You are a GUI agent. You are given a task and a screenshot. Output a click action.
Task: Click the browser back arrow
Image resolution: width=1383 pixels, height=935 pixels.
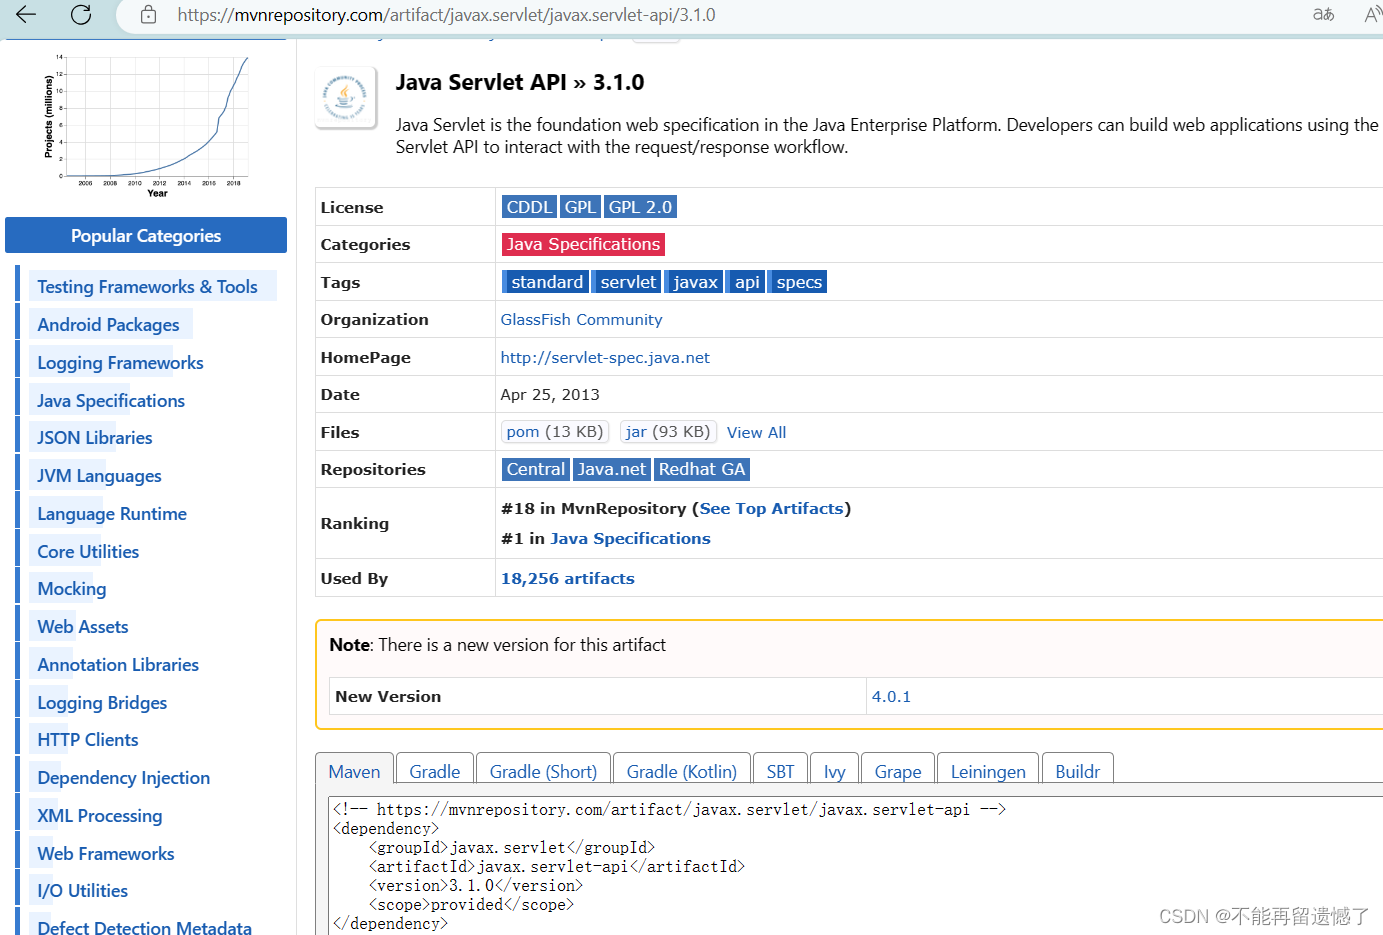pos(26,14)
